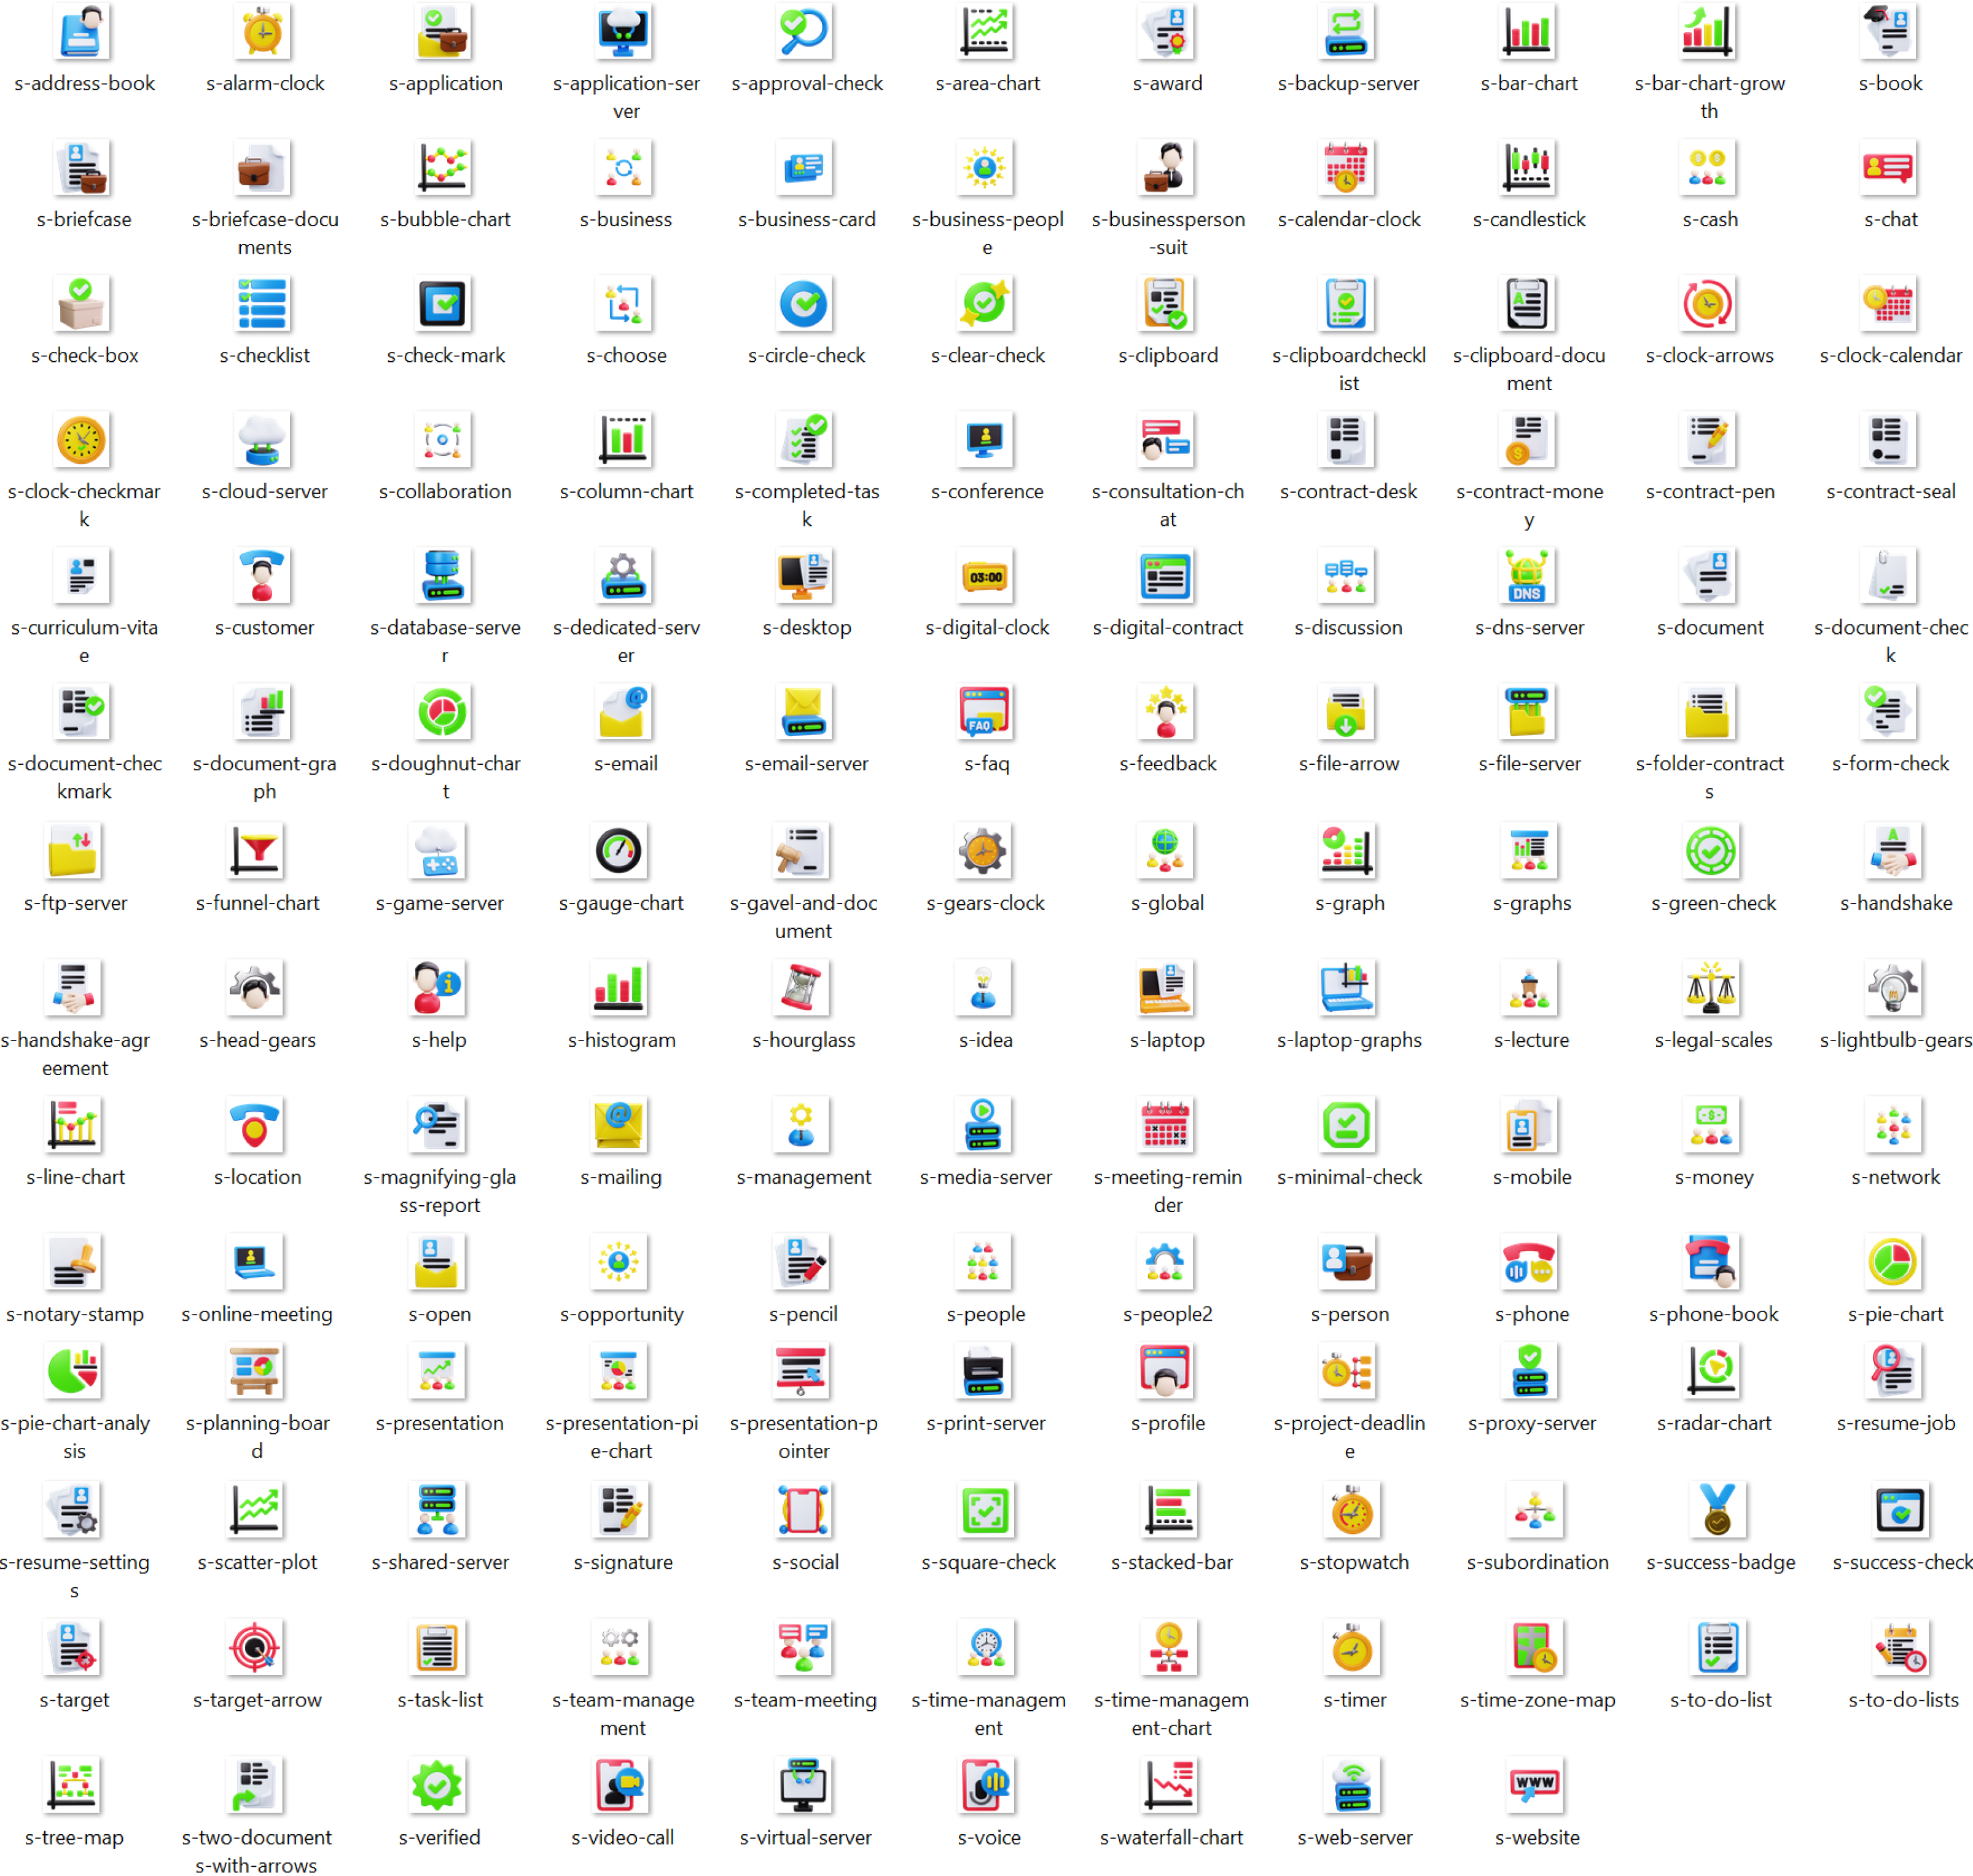Click the s-address-book file label
This screenshot has height=1876, width=1973.
[85, 84]
